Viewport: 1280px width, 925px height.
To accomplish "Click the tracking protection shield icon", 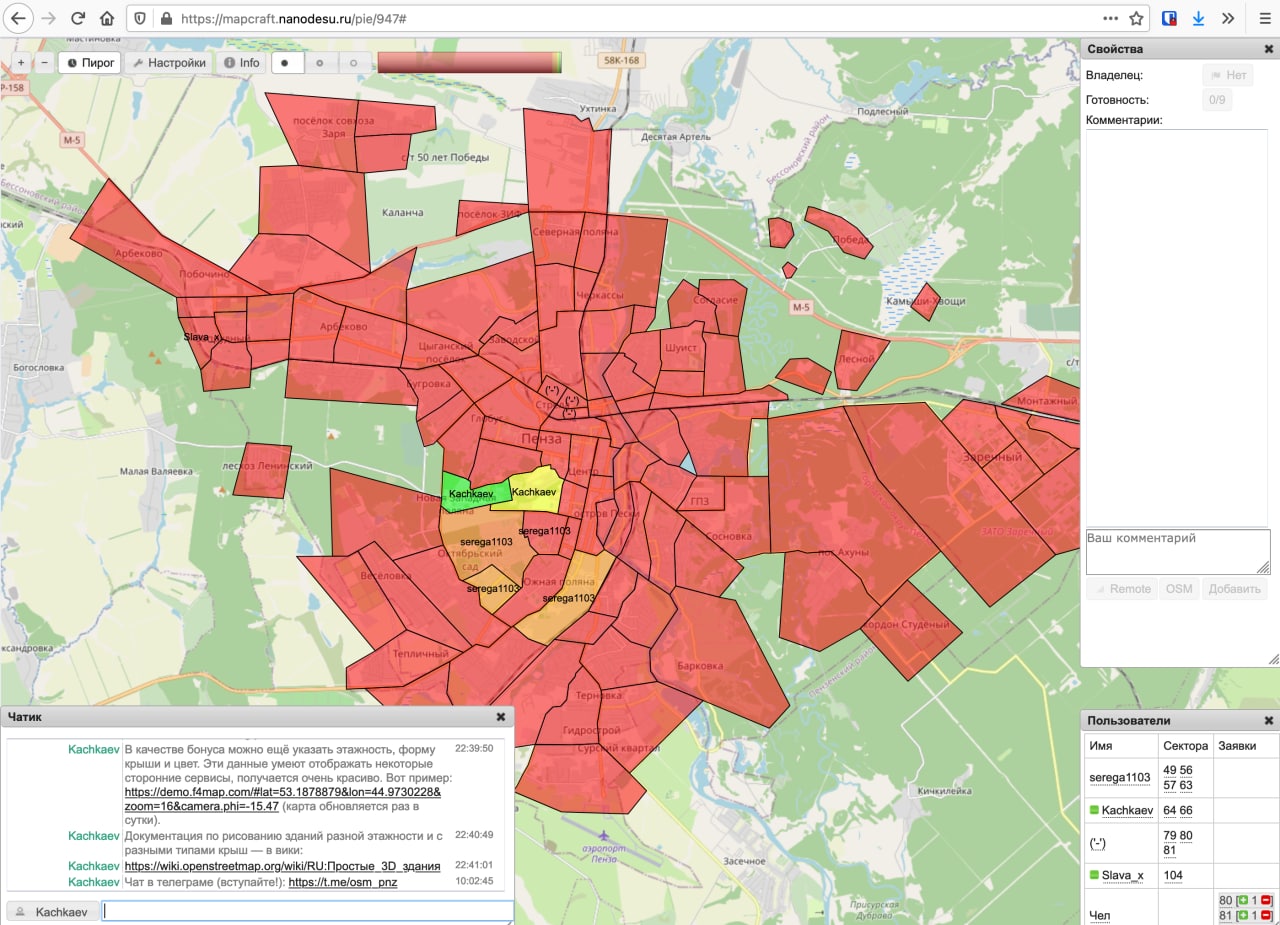I will (x=140, y=18).
